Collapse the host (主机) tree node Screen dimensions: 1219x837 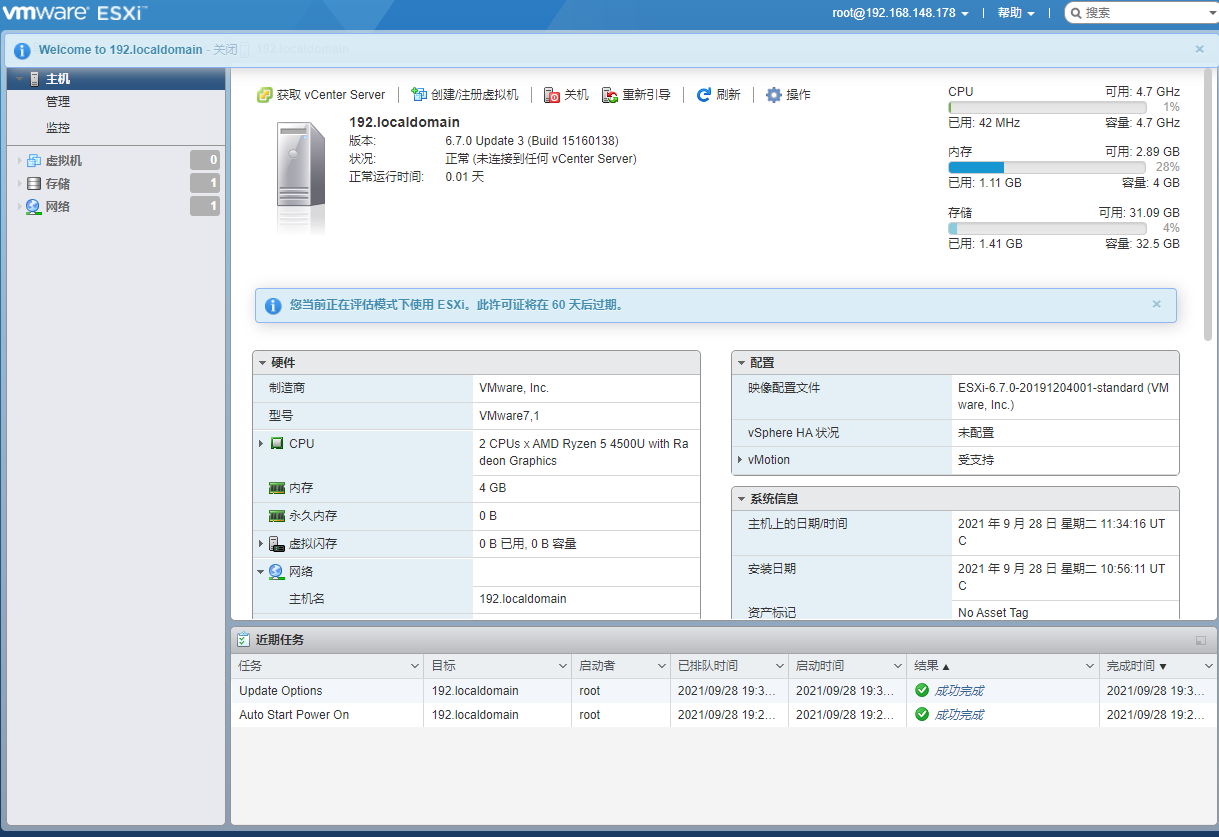point(19,79)
